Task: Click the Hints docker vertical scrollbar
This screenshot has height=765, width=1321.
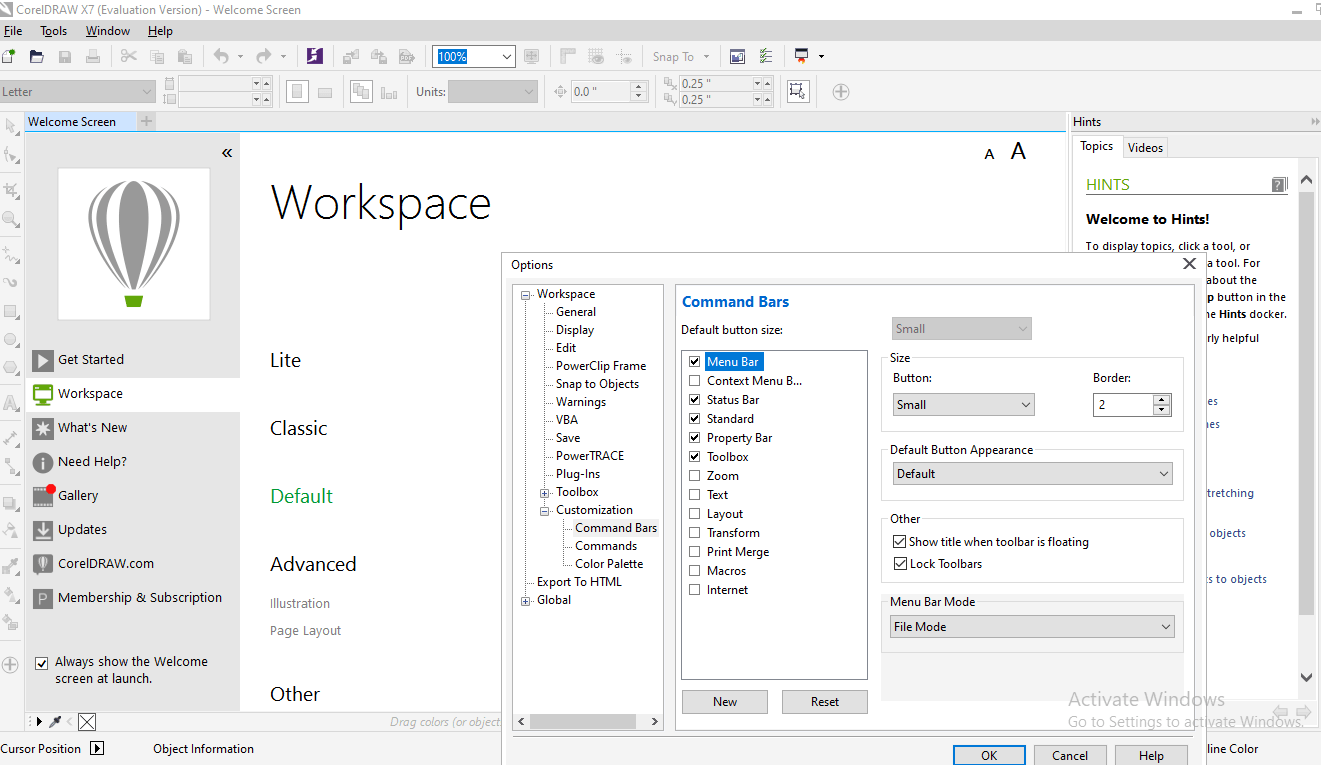Action: (1307, 405)
